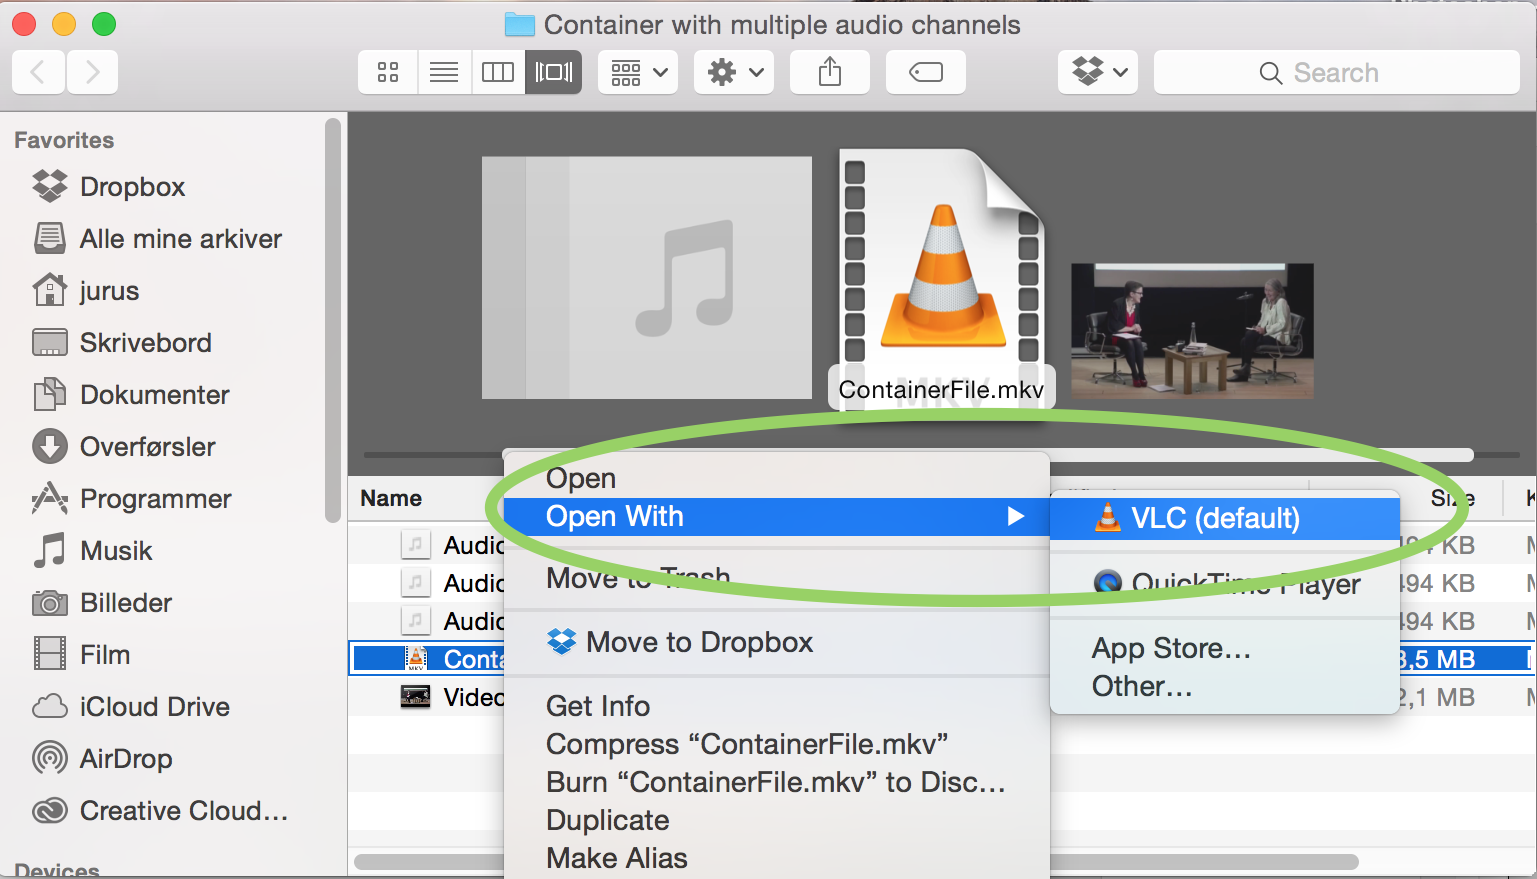Click the sidebar vertical scrollbar
Image resolution: width=1537 pixels, height=879 pixels.
pyautogui.click(x=333, y=320)
